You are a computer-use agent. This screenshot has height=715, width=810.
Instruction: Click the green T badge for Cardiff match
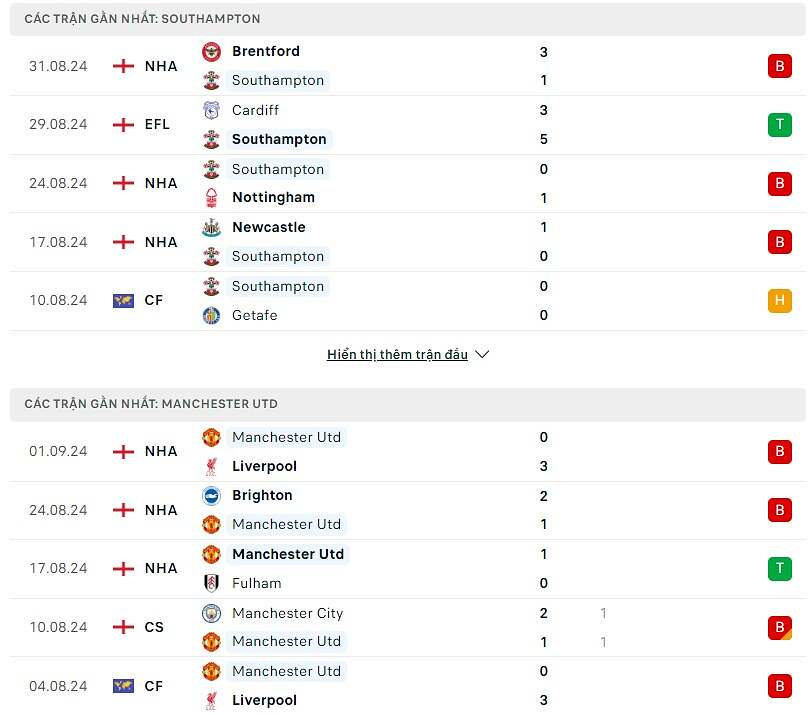(779, 125)
